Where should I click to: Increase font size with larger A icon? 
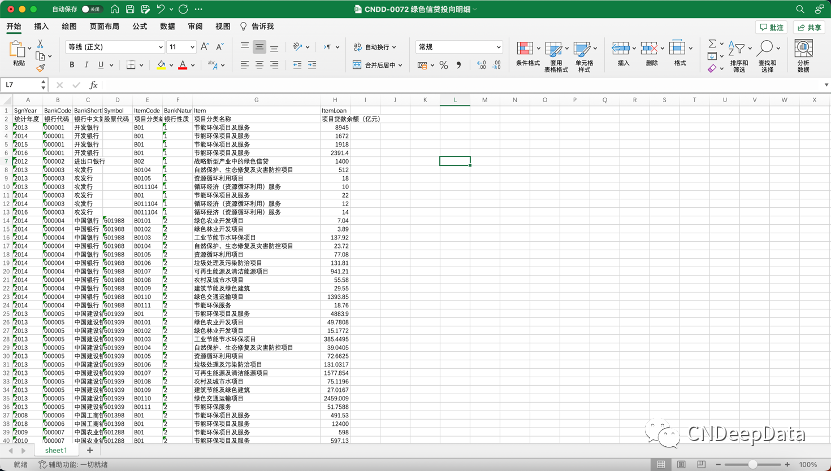click(x=205, y=47)
